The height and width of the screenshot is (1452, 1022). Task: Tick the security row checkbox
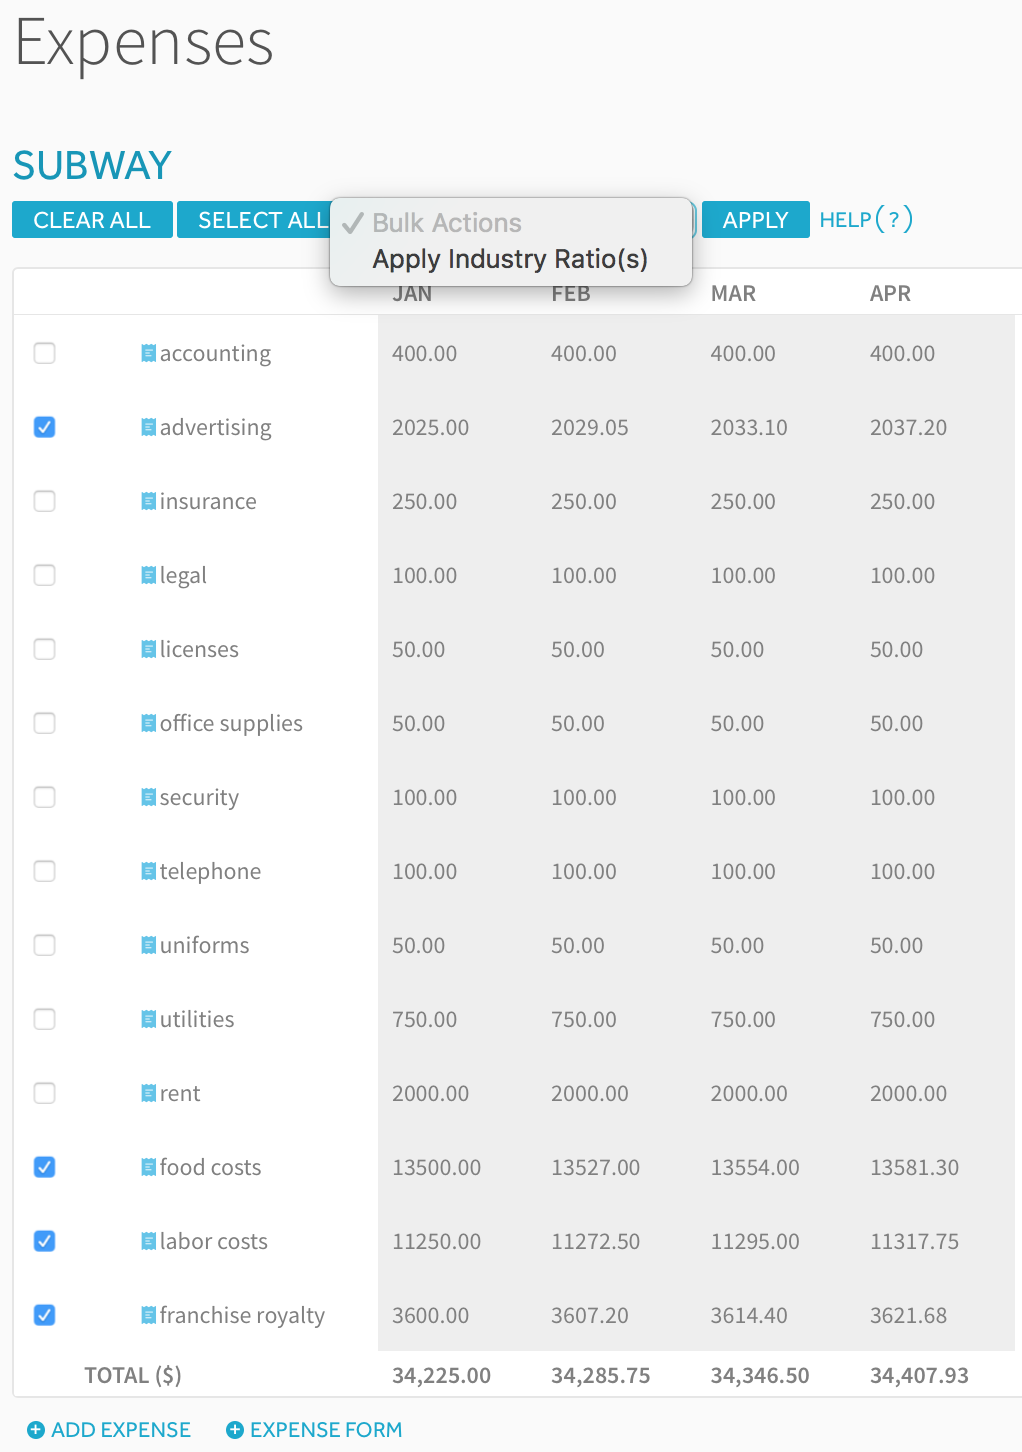coord(45,797)
